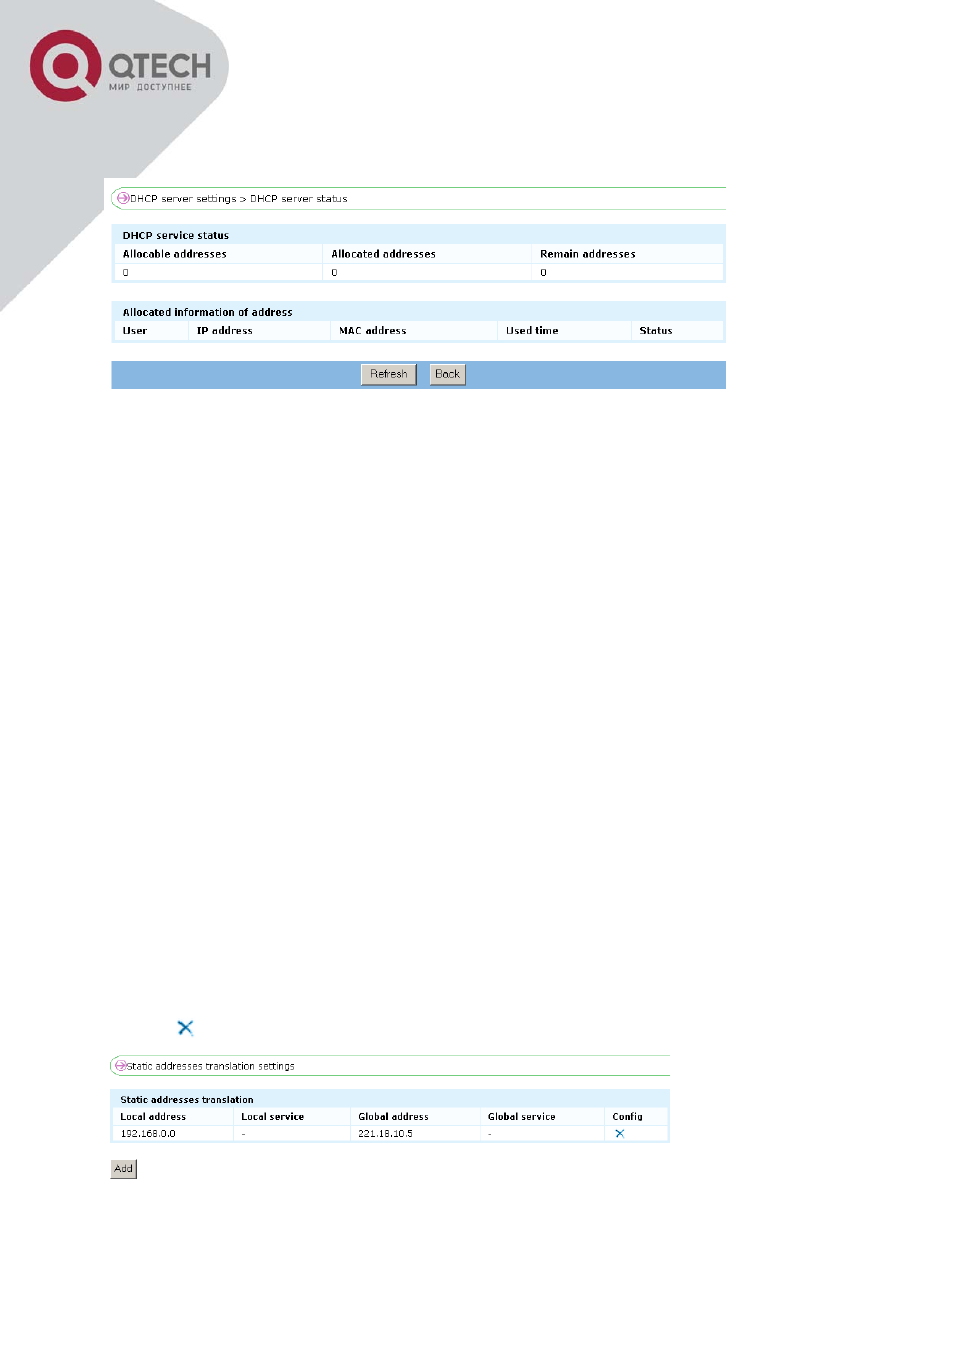This screenshot has width=954, height=1350.
Task: Select the 'Allocated information of address' heading
Action: tap(208, 312)
